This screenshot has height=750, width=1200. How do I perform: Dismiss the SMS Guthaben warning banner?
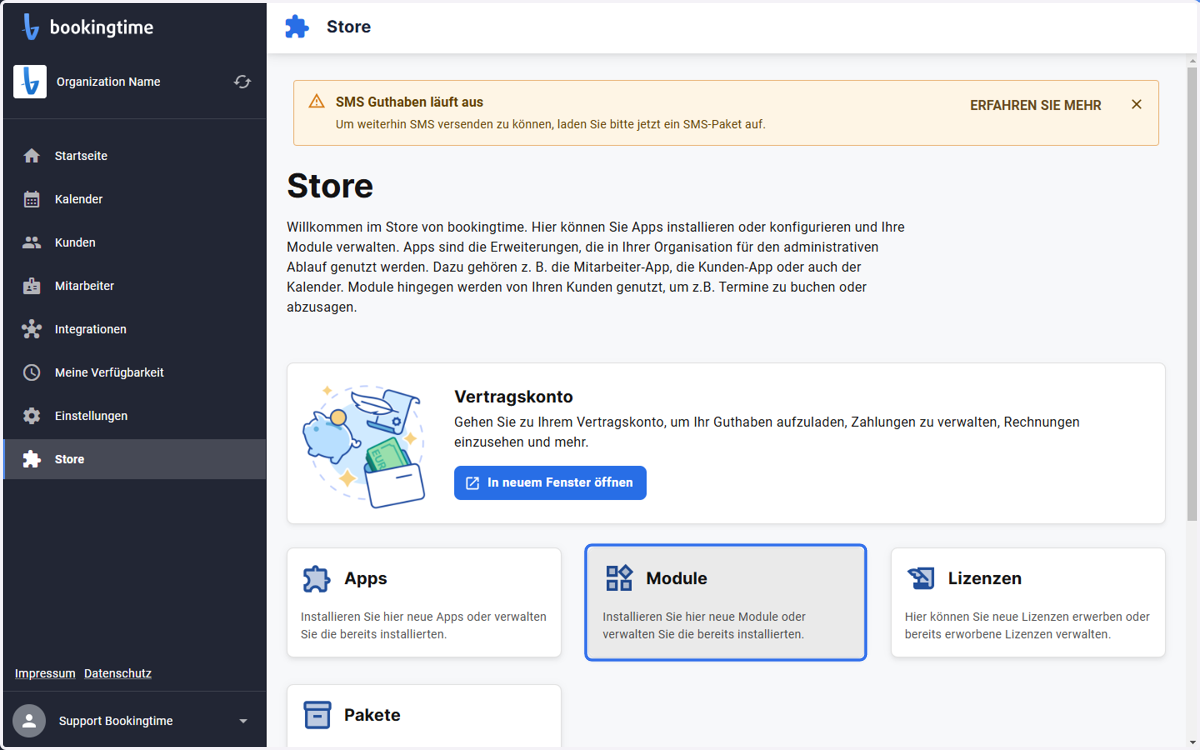(1136, 104)
